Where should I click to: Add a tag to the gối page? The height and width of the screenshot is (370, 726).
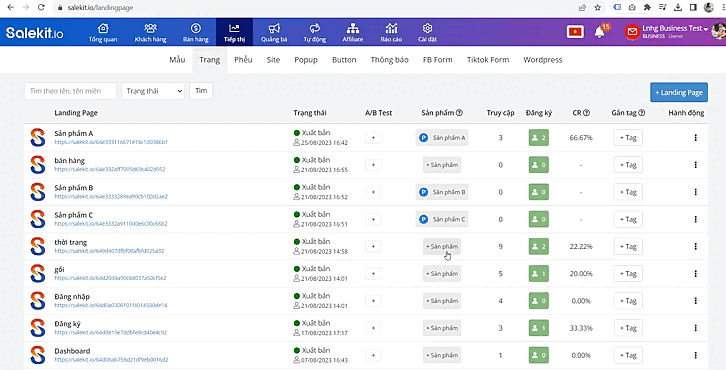click(x=628, y=274)
